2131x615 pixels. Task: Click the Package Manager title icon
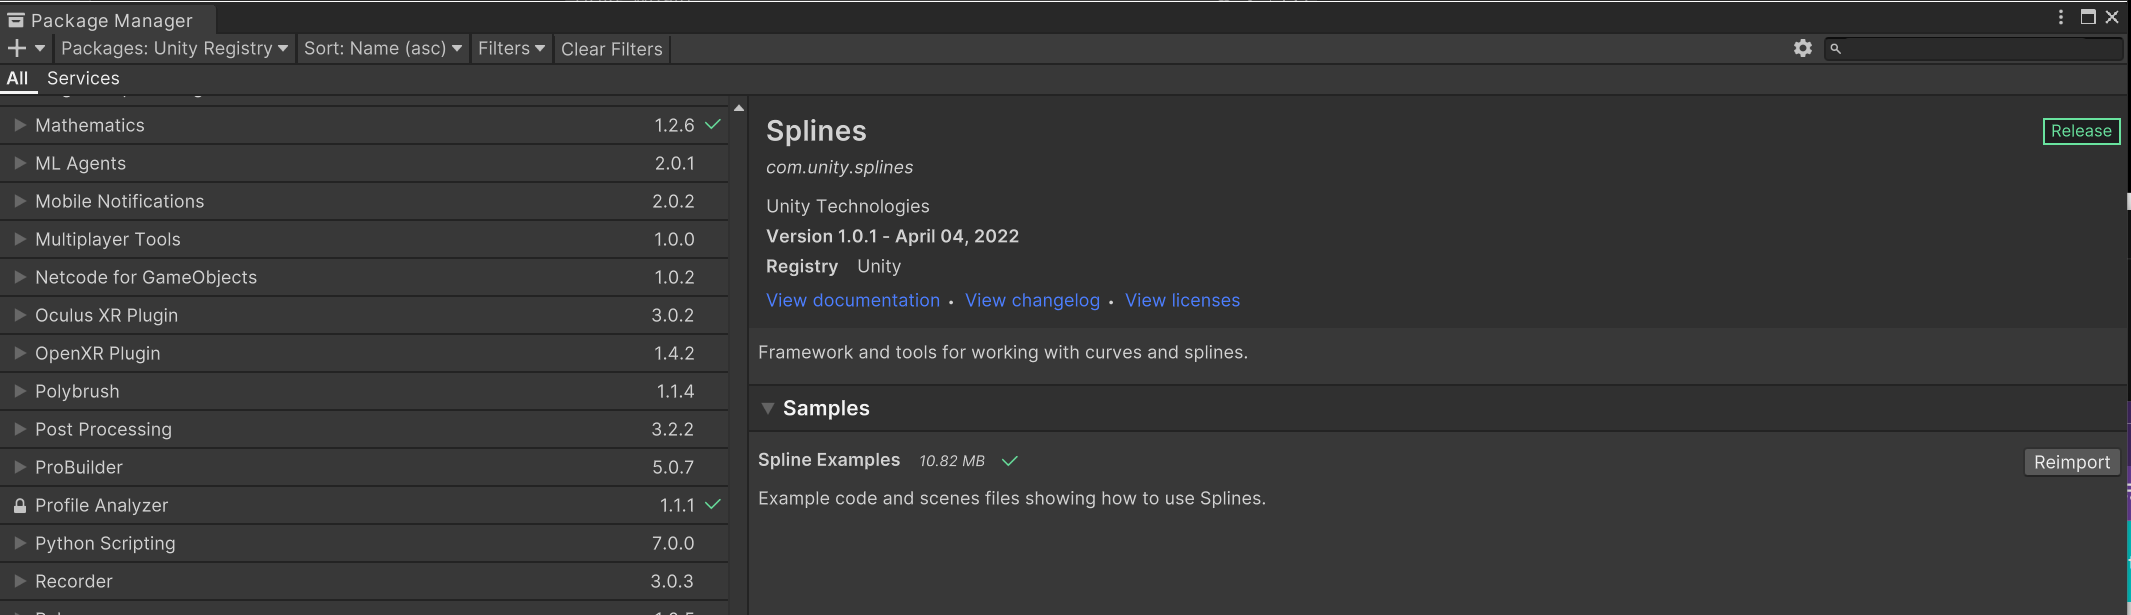point(16,20)
